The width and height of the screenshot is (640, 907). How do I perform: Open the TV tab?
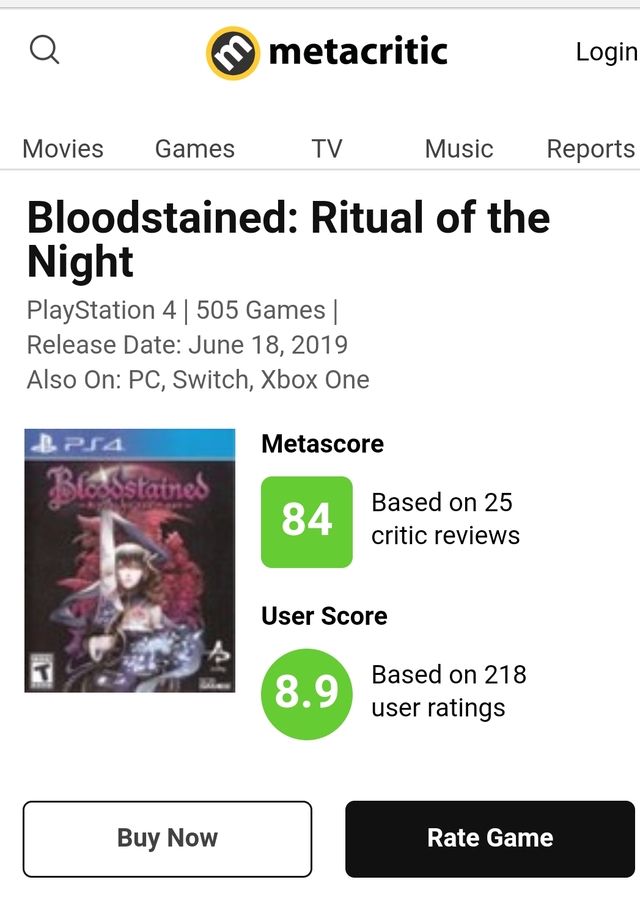[x=326, y=149]
